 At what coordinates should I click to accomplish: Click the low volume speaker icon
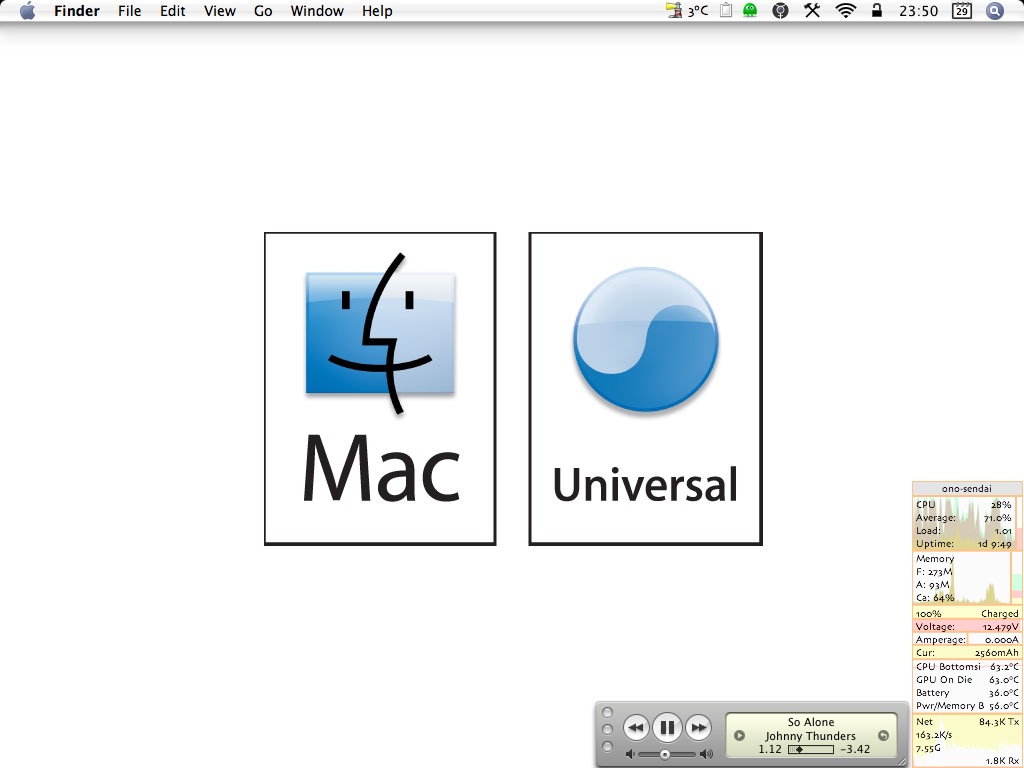click(630, 754)
